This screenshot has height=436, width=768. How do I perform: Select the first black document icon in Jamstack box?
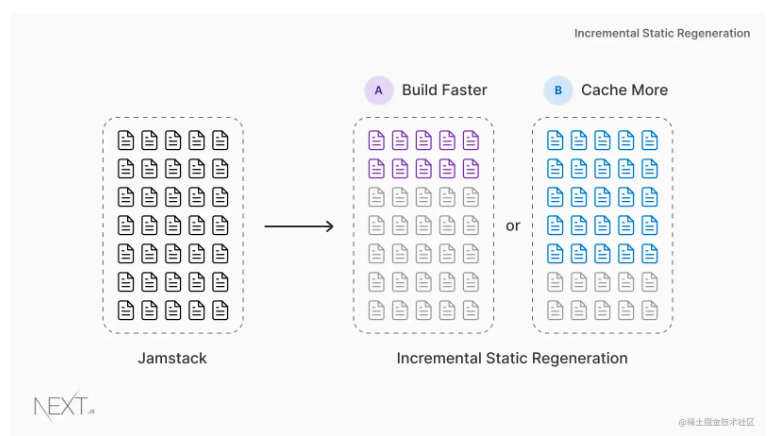click(x=126, y=140)
